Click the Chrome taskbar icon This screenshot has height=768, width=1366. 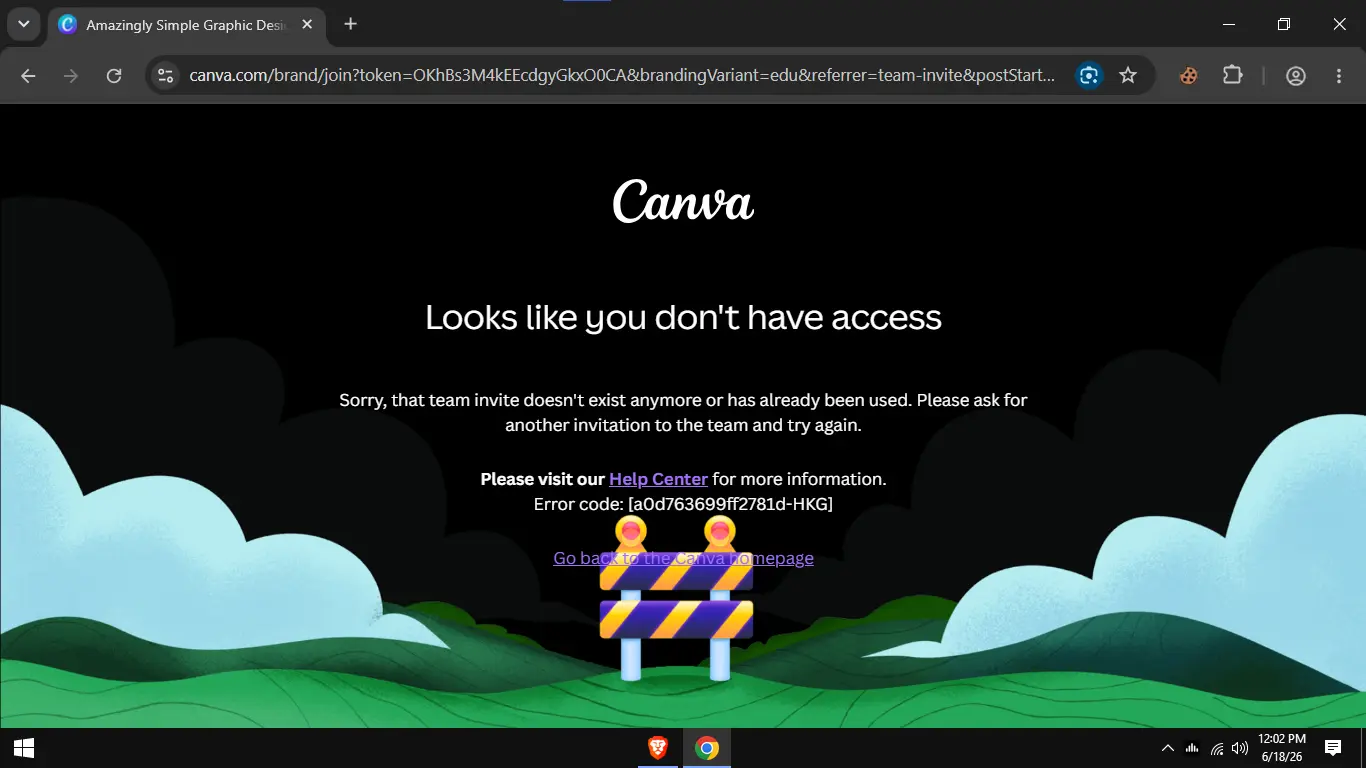[x=707, y=747]
